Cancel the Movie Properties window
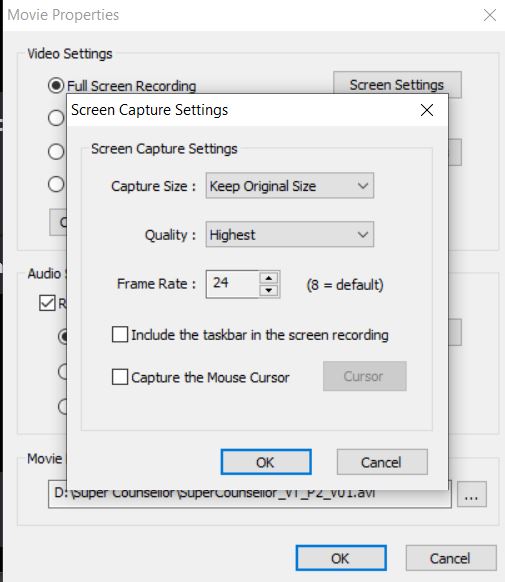The width and height of the screenshot is (505, 582). (451, 558)
